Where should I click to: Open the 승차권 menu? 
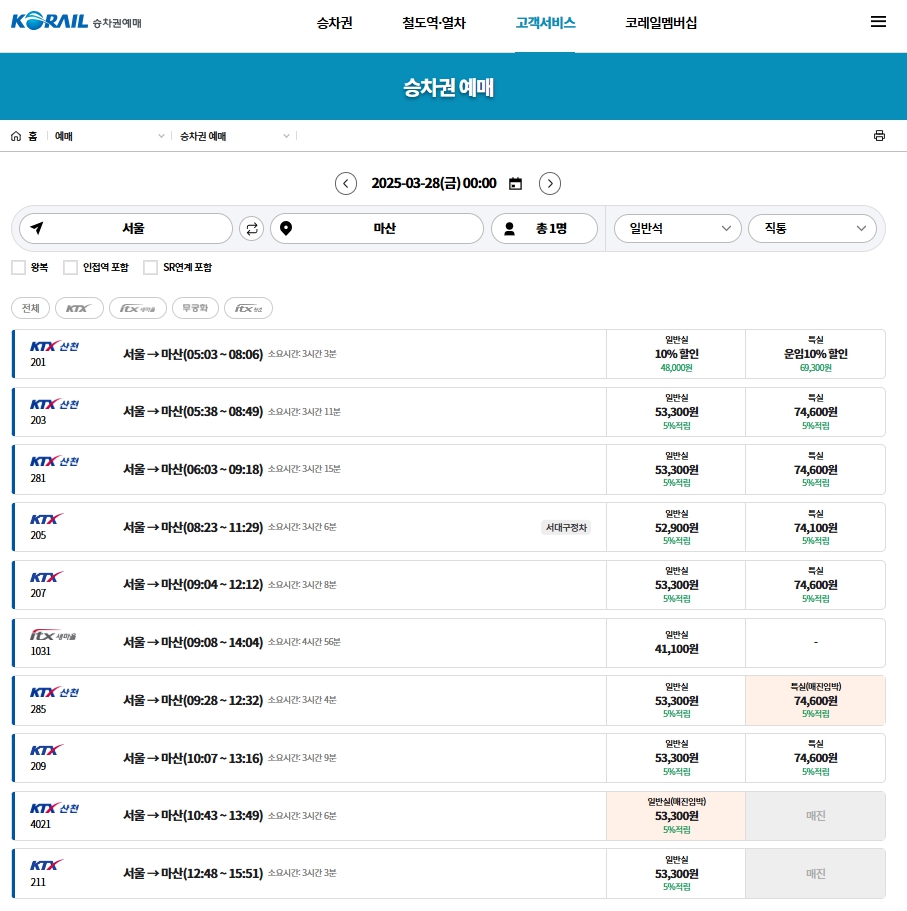pos(334,23)
